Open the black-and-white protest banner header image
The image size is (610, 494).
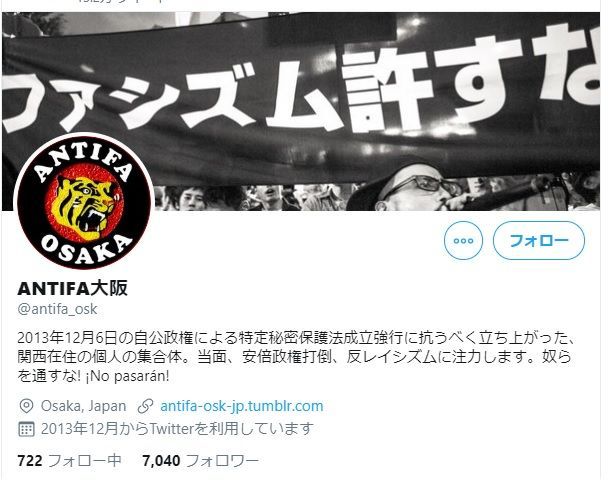(301, 111)
